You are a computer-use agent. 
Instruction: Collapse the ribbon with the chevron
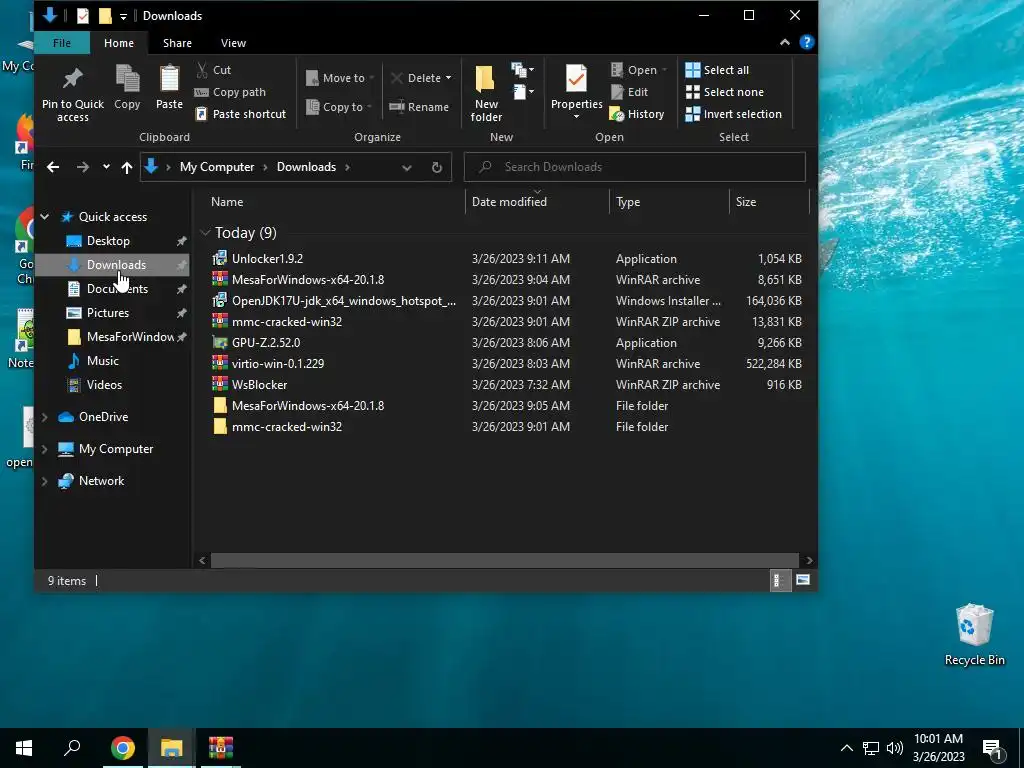pos(784,42)
